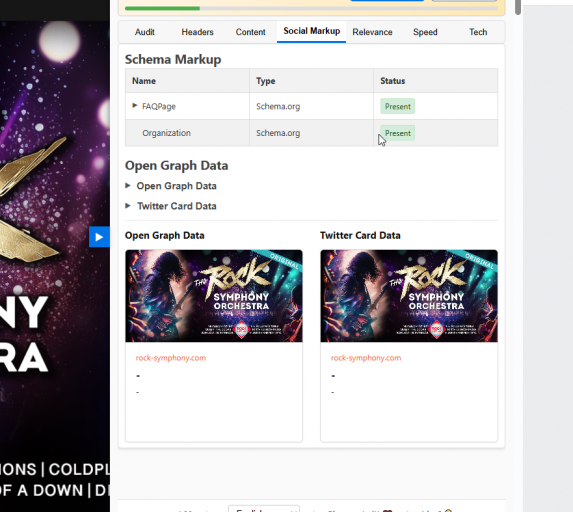
Task: Click the Open Graph preview image
Action: point(214,296)
